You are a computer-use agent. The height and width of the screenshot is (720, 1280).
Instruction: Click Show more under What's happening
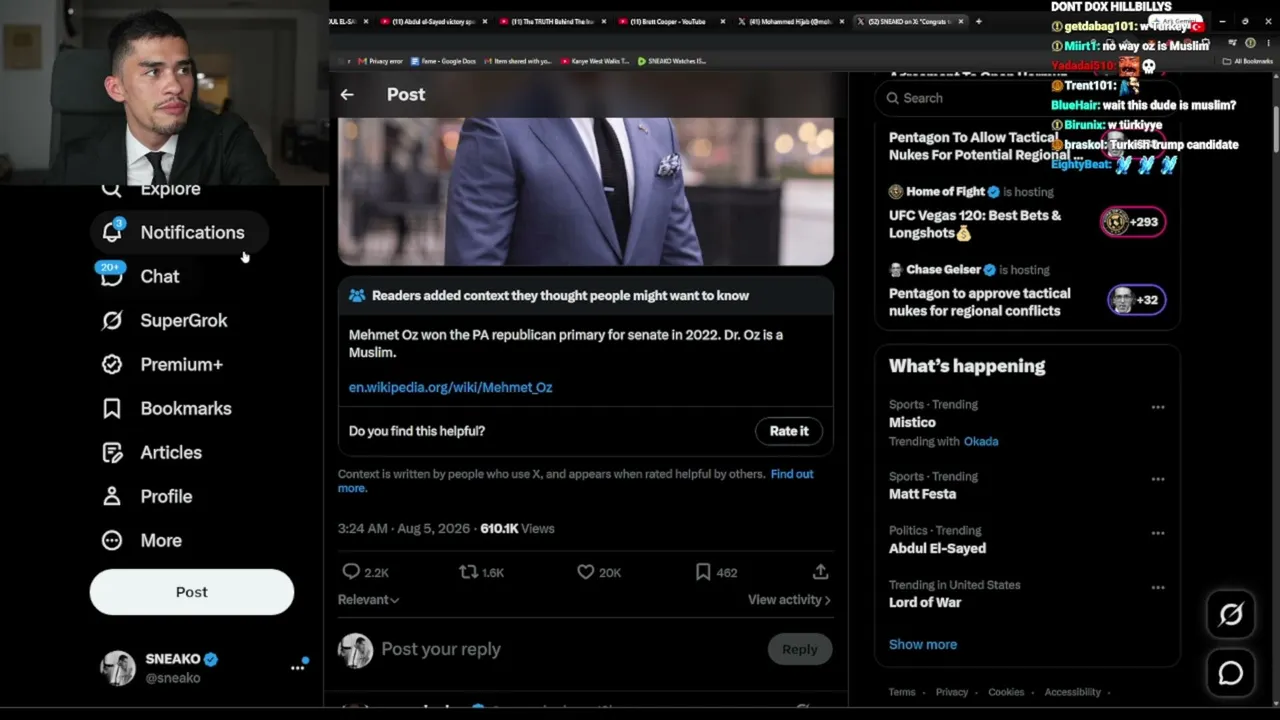tap(923, 644)
